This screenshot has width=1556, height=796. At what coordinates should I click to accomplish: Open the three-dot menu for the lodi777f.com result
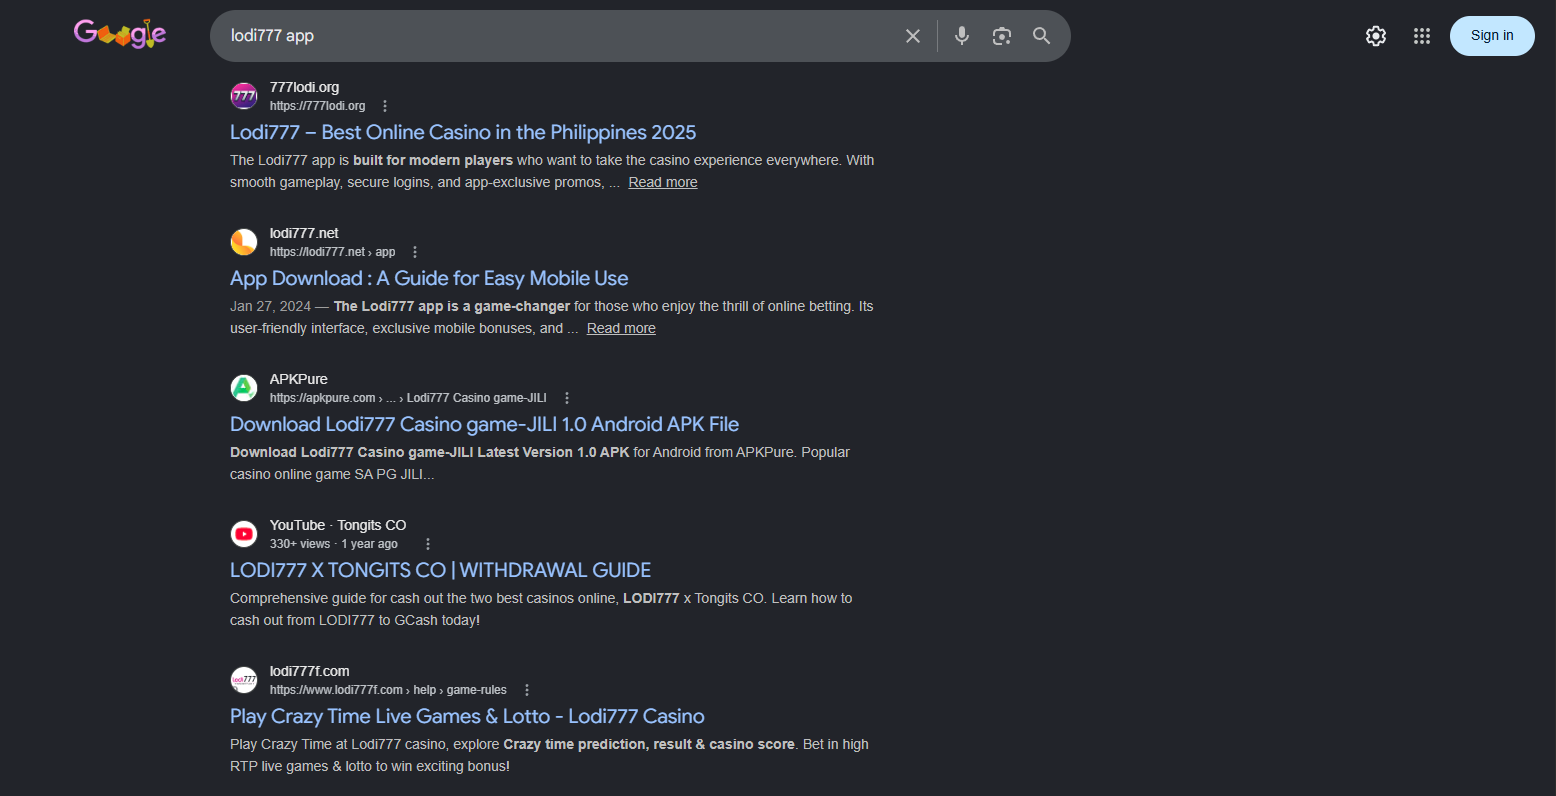527,690
